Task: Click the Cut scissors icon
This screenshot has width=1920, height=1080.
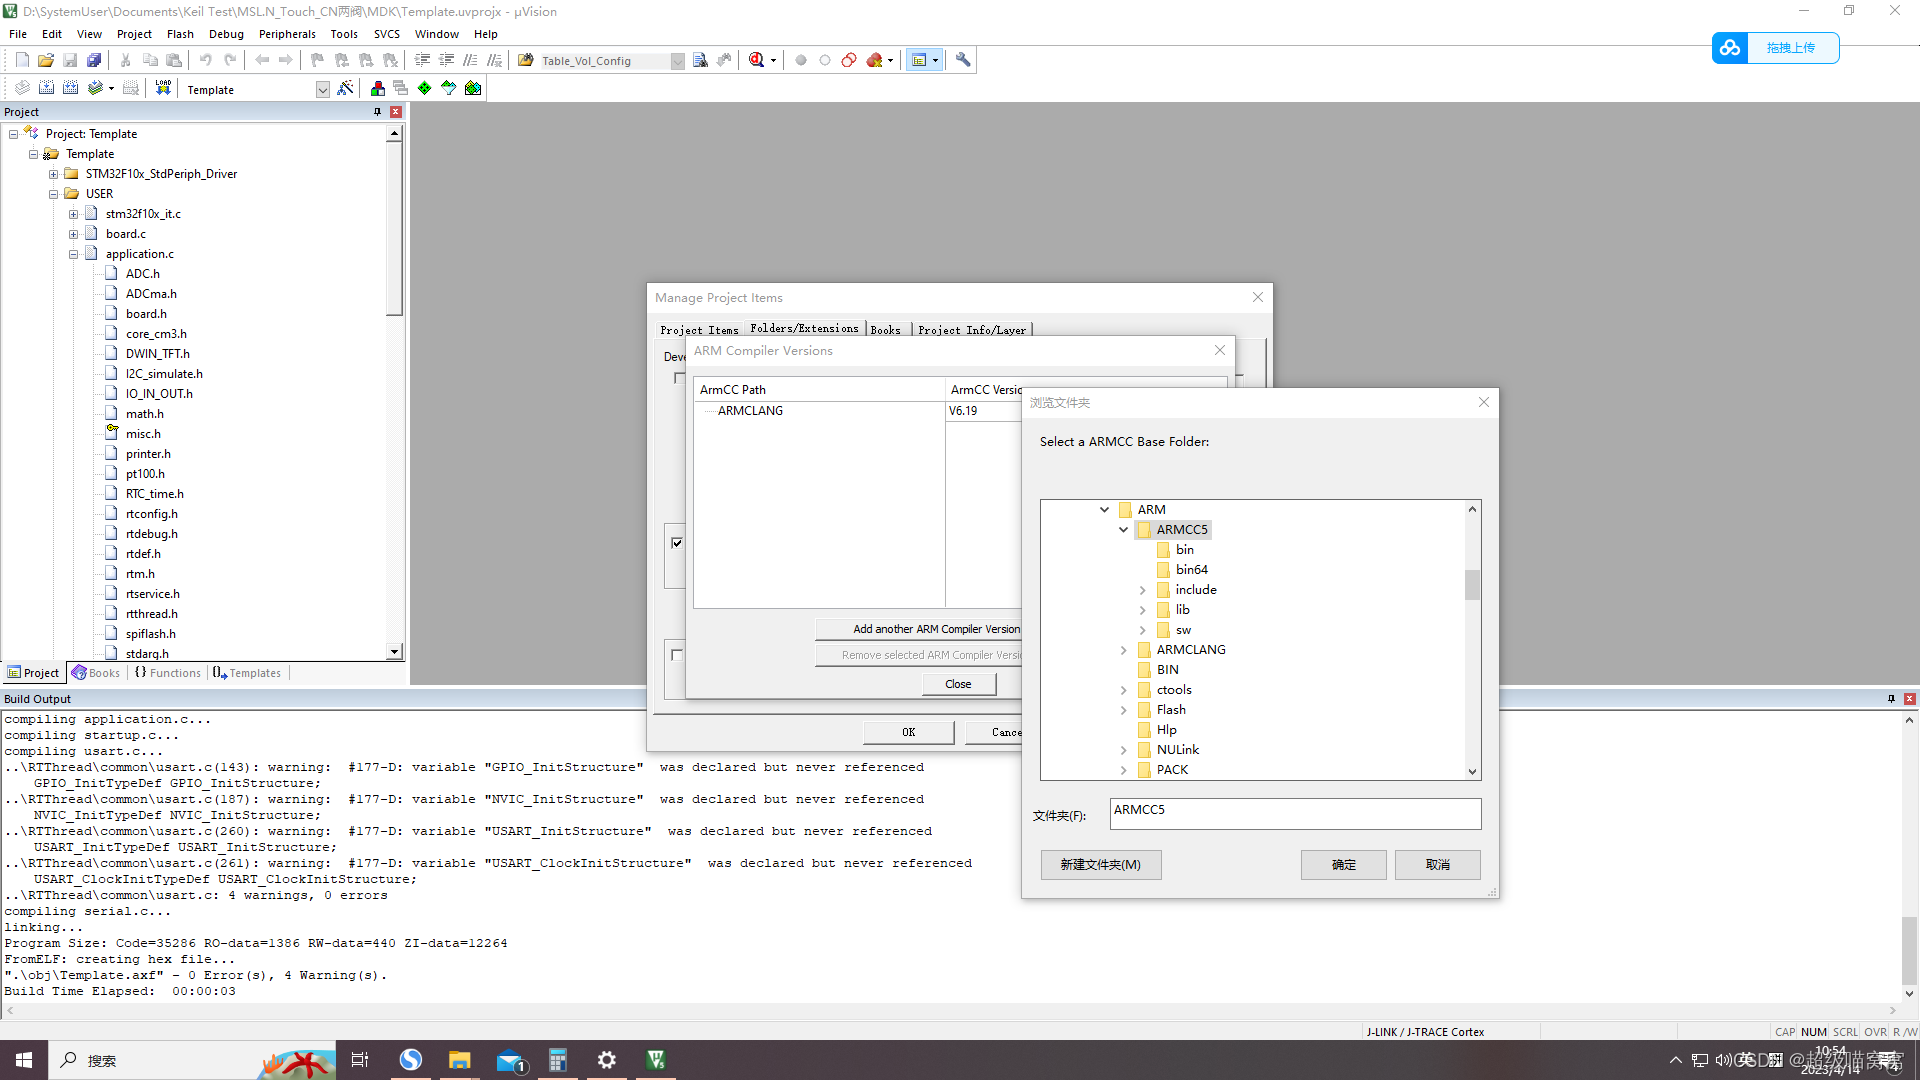Action: coord(126,60)
